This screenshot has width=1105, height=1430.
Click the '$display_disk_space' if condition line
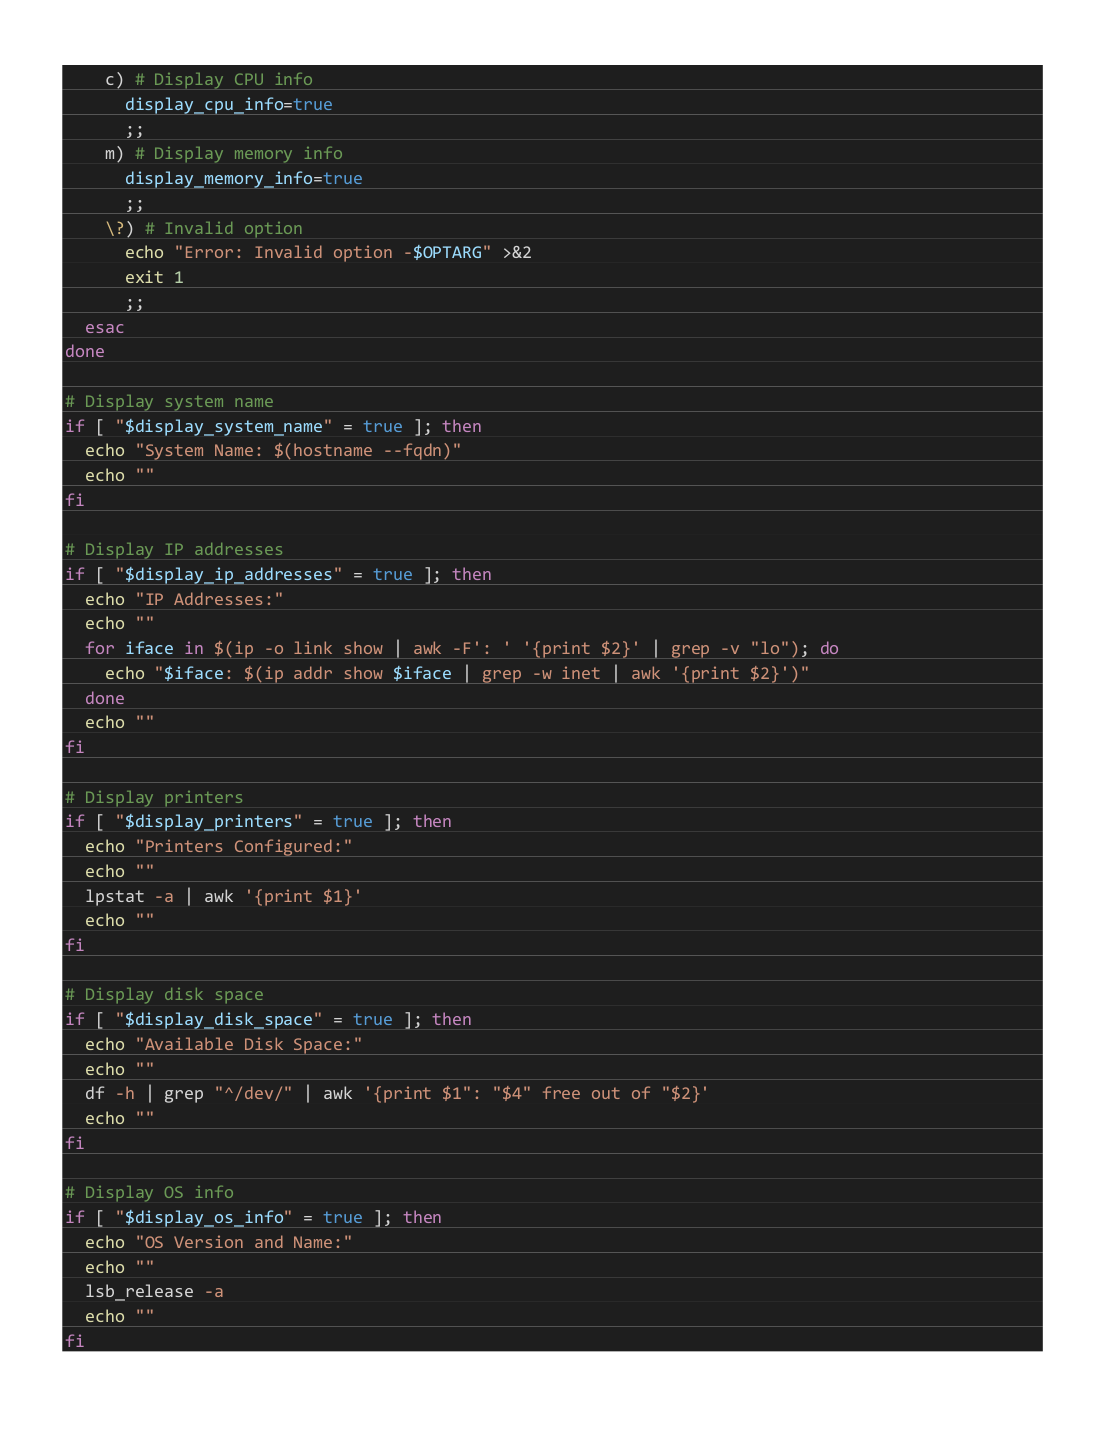tap(268, 1019)
